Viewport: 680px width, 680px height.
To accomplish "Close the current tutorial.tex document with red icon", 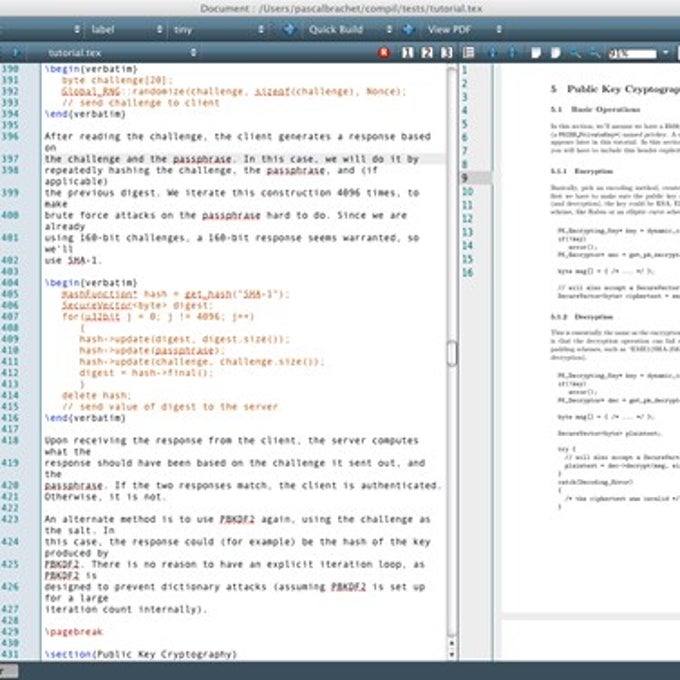I will pyautogui.click(x=384, y=53).
